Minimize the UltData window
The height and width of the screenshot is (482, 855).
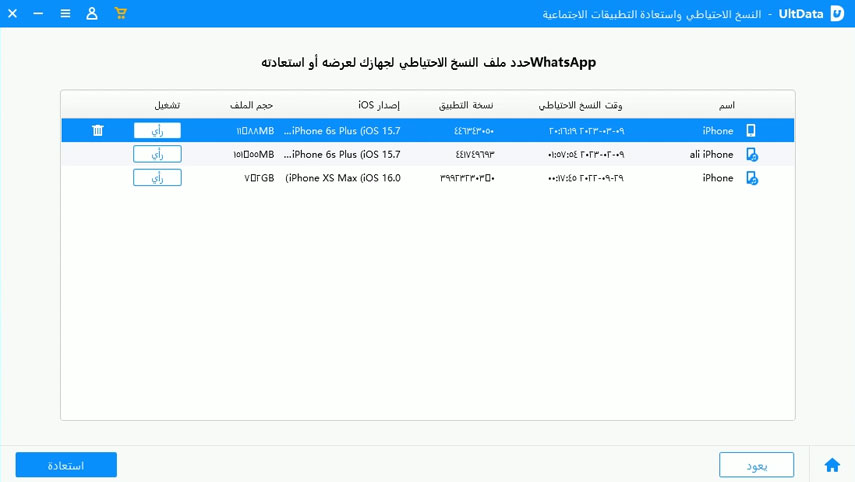tap(38, 13)
